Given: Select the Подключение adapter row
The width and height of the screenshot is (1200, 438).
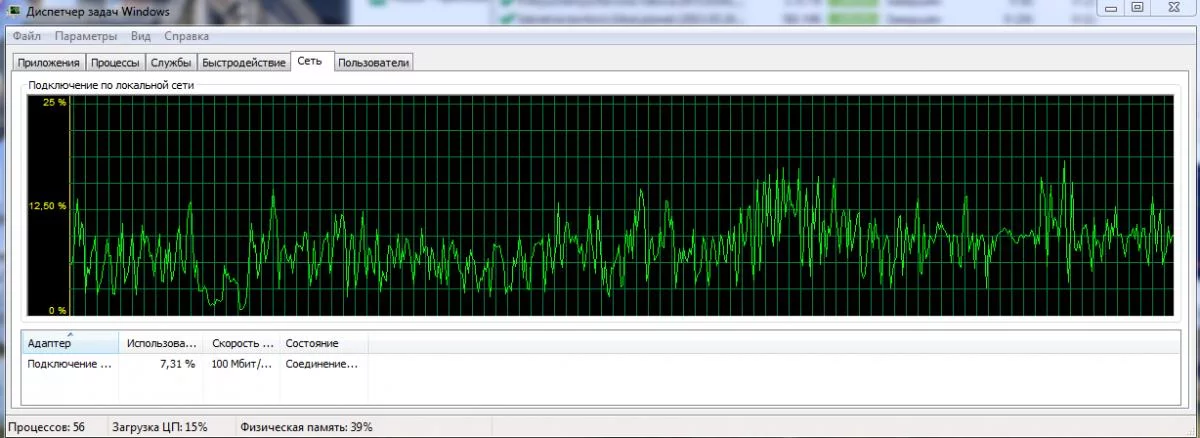Looking at the screenshot, I should point(70,364).
